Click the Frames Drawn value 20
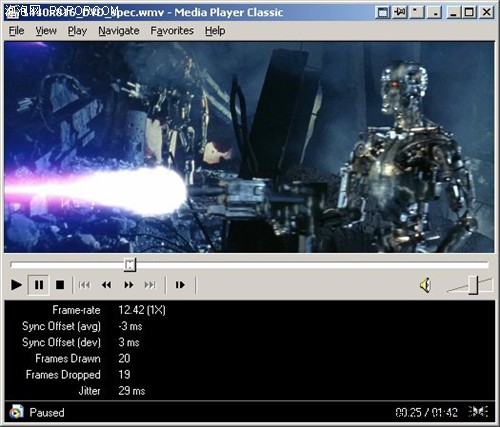 124,359
